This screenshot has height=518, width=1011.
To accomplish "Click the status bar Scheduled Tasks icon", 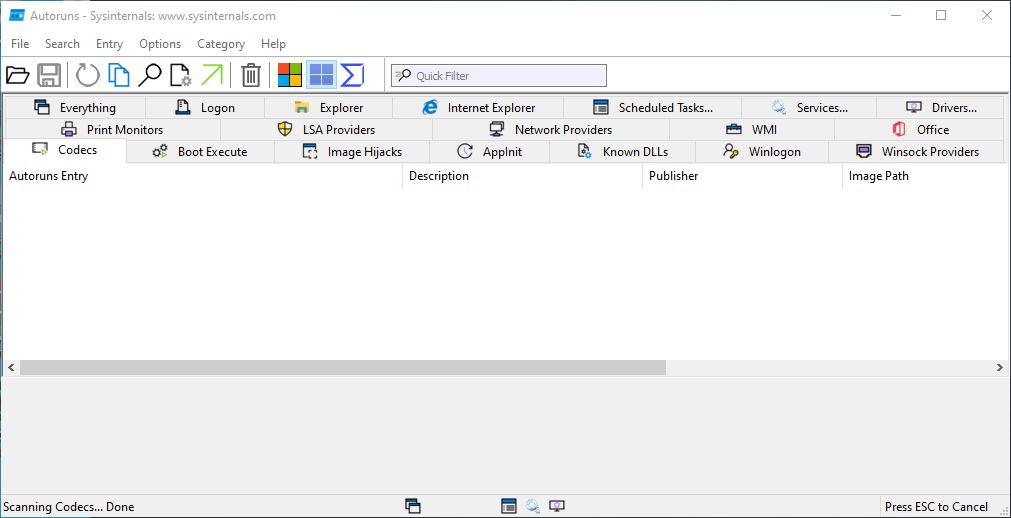I will point(509,506).
